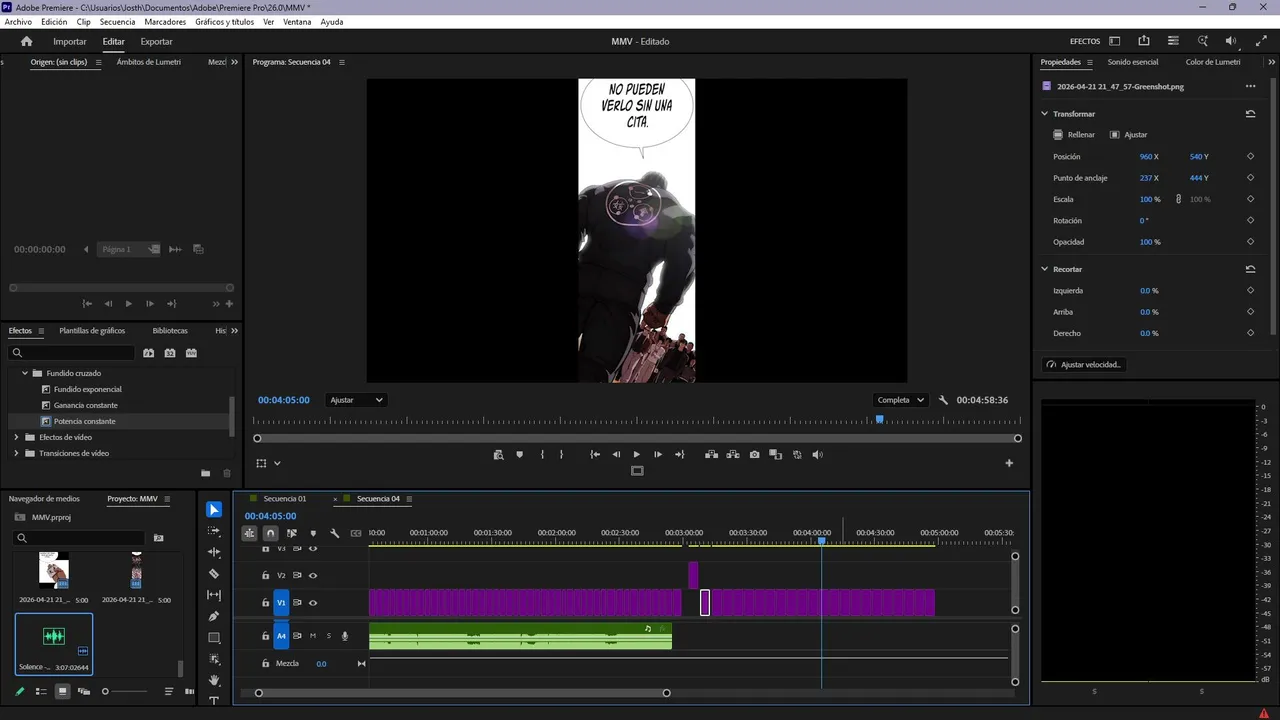This screenshot has height=720, width=1280.
Task: Switch to Secuencia 01 timeline tab
Action: coord(285,499)
